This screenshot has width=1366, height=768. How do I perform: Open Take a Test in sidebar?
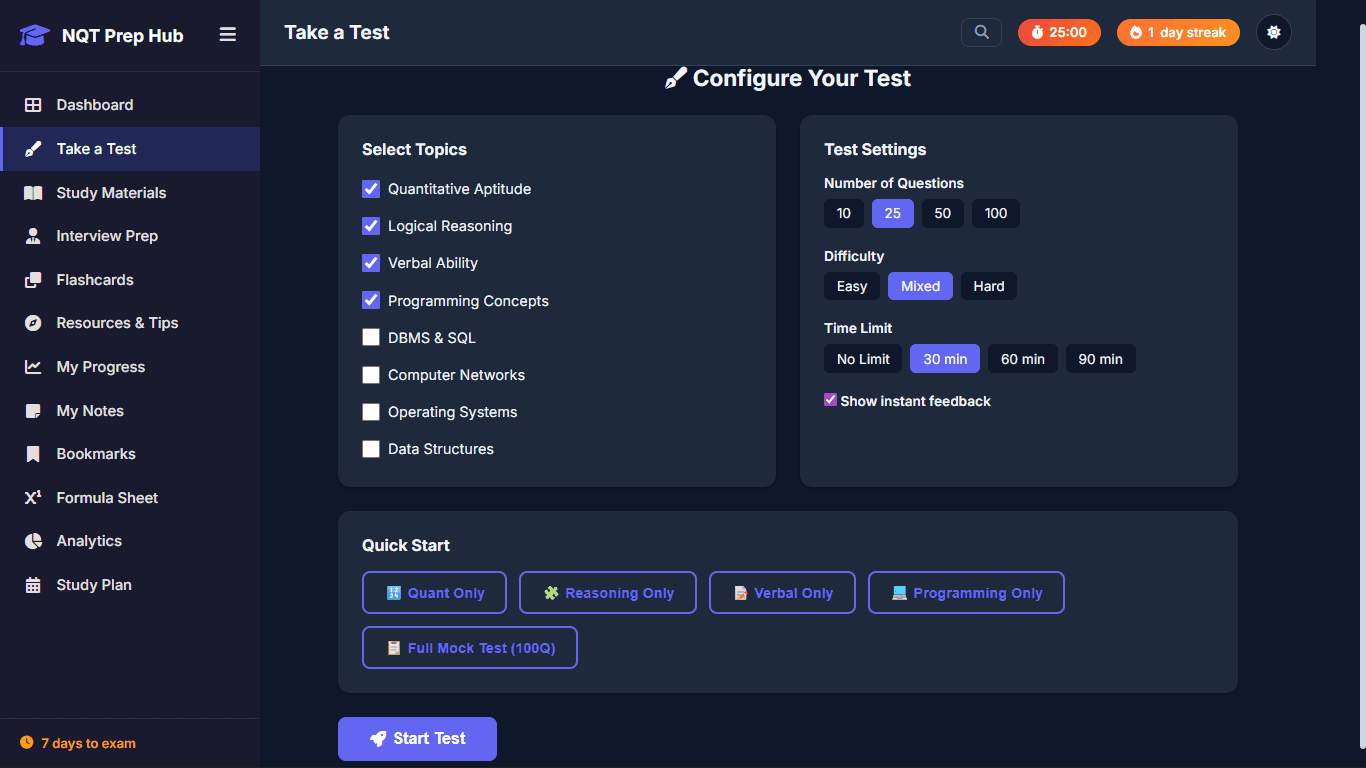click(130, 149)
